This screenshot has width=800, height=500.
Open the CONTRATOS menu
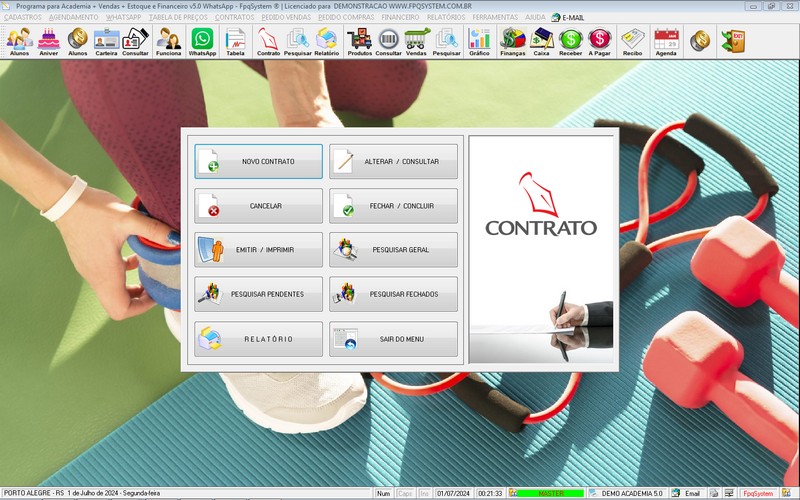[x=235, y=17]
